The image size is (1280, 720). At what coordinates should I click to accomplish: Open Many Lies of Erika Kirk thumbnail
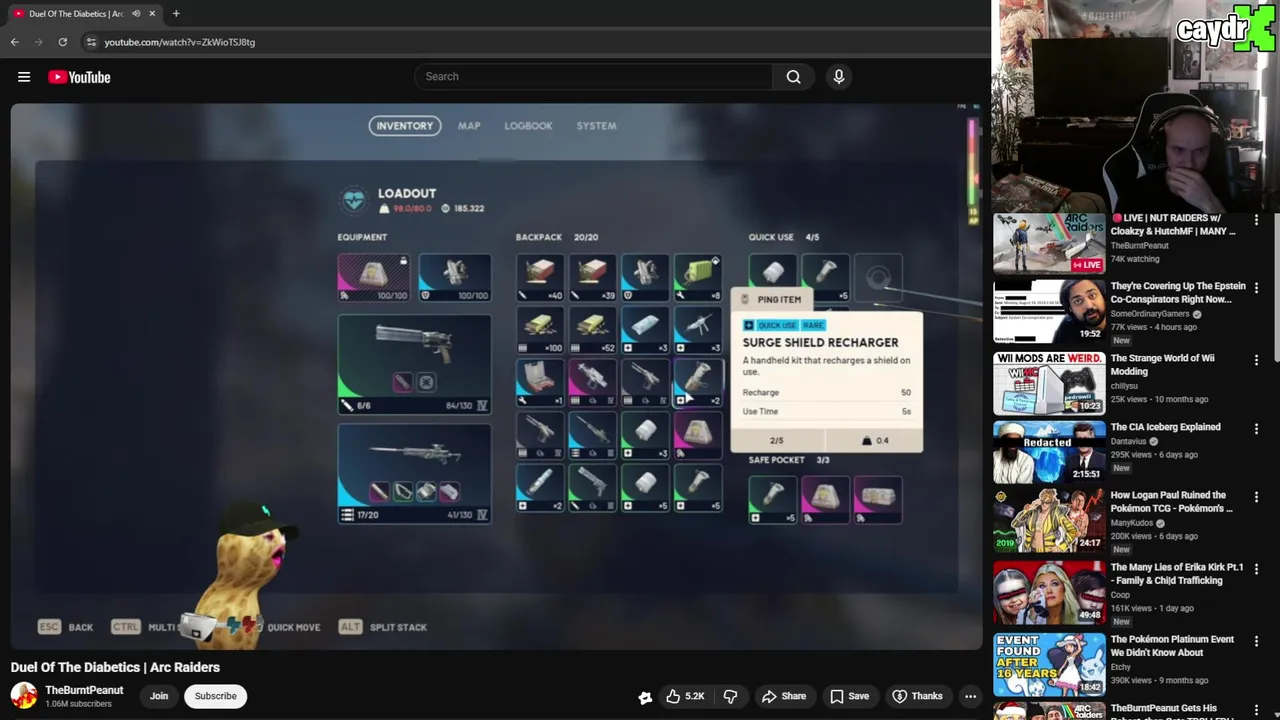coord(1049,592)
